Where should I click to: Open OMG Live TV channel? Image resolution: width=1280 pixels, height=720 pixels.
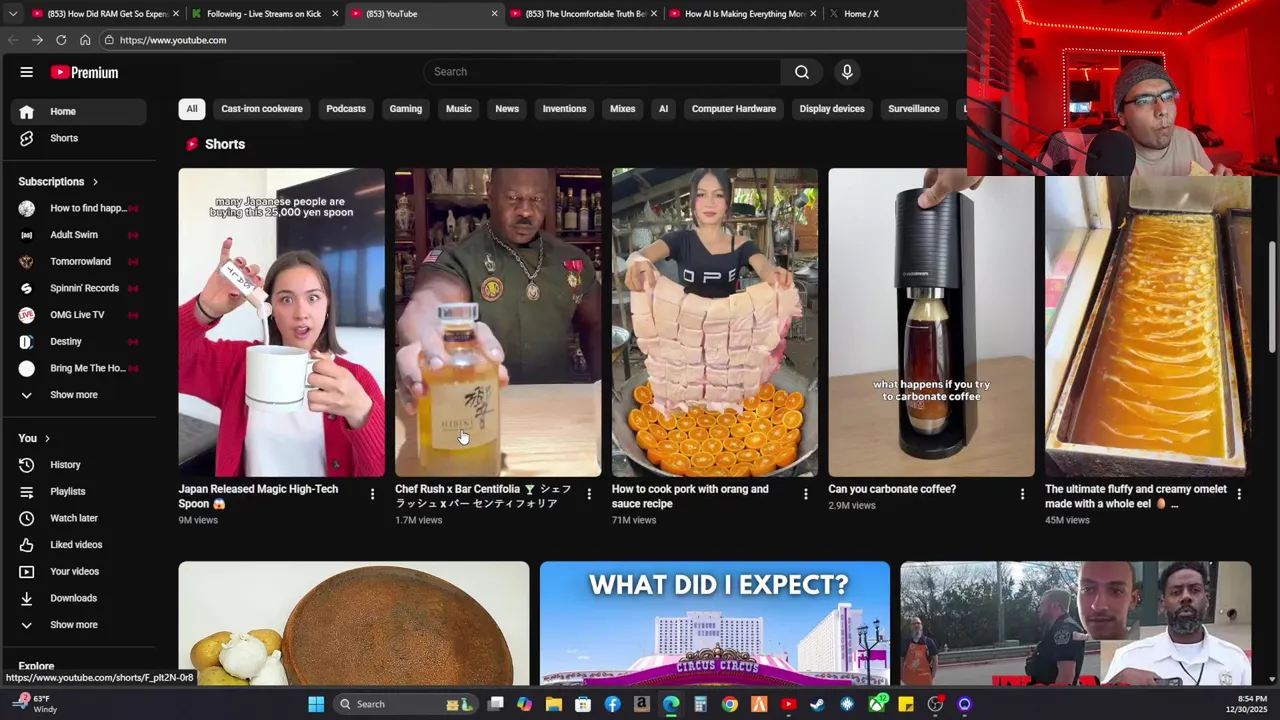point(80,315)
